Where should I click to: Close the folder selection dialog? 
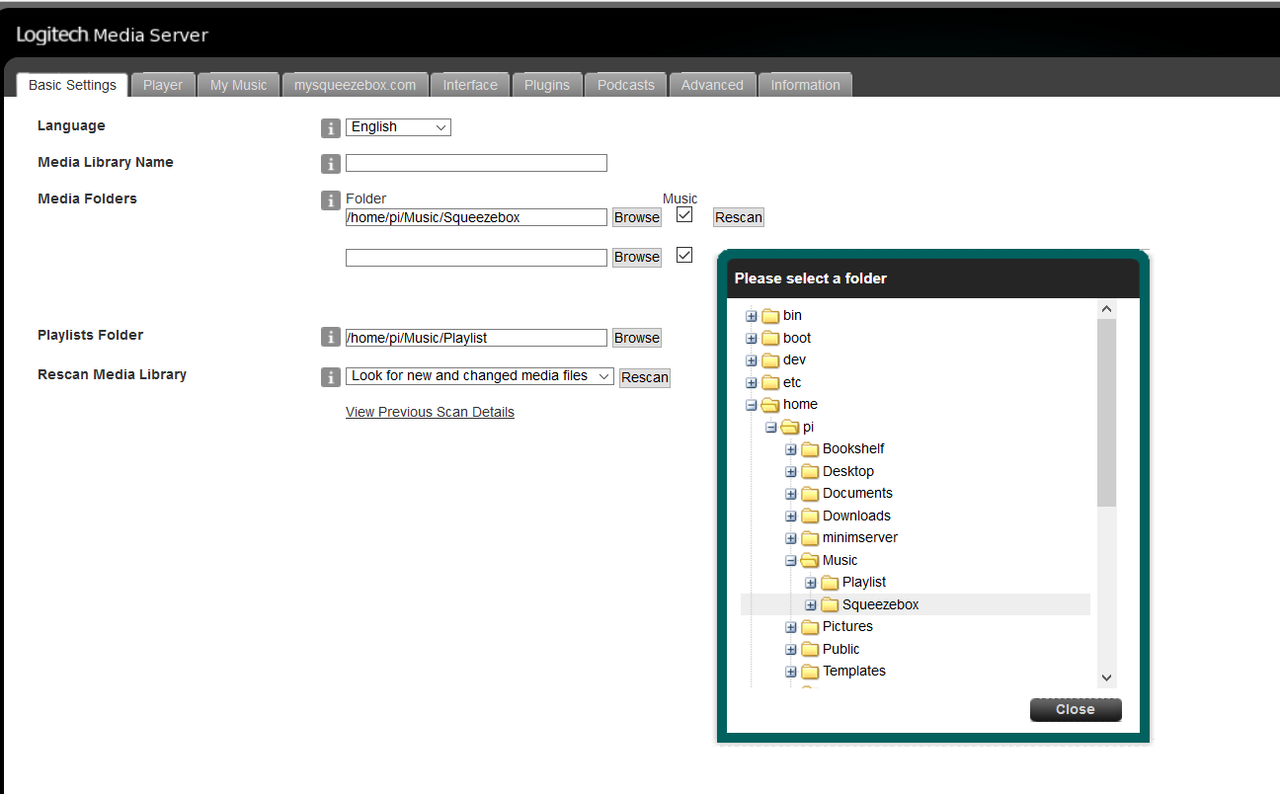coord(1076,709)
